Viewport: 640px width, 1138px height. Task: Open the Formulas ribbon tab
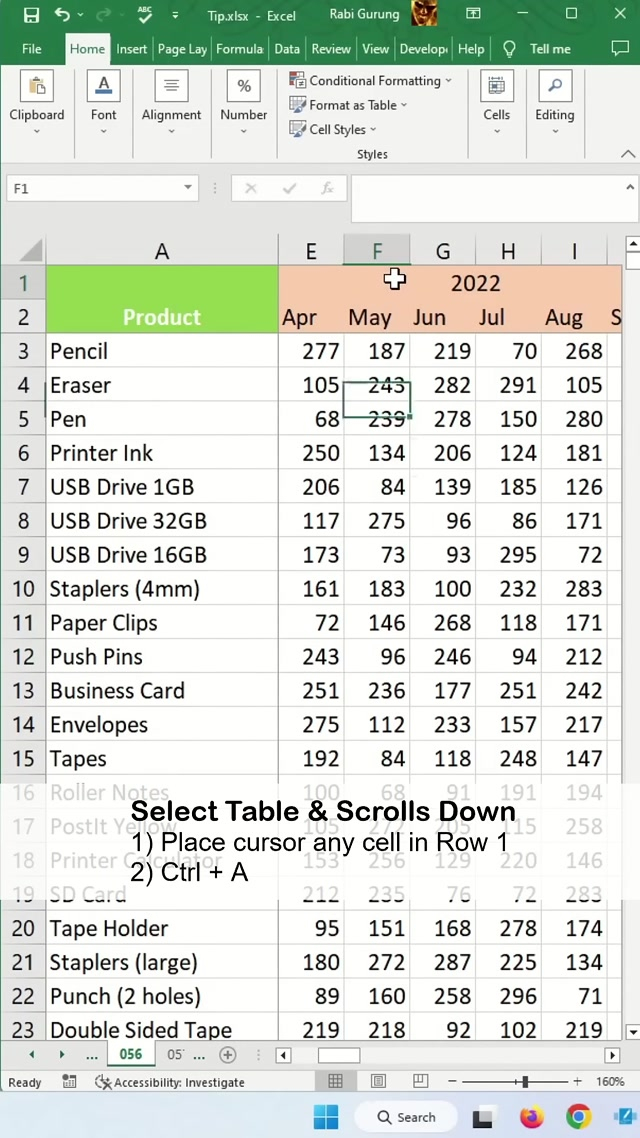[240, 48]
